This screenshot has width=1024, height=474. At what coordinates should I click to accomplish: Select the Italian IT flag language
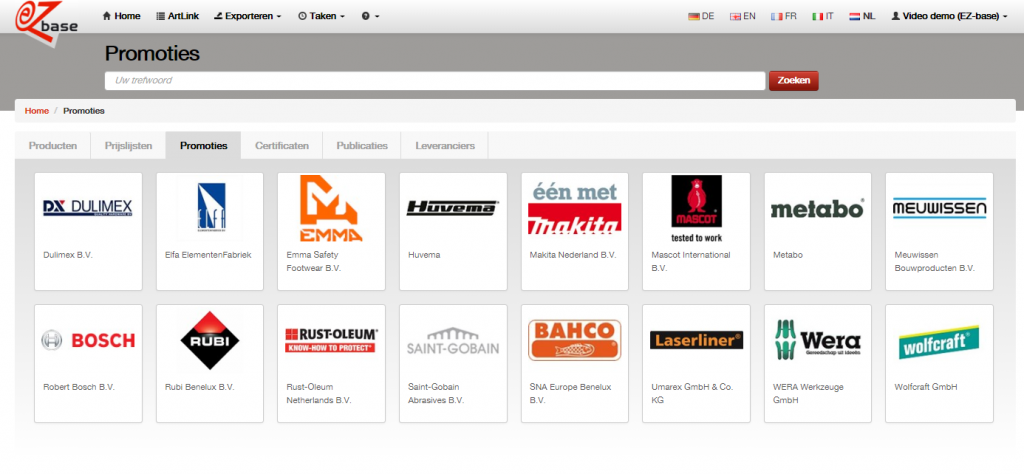click(824, 16)
